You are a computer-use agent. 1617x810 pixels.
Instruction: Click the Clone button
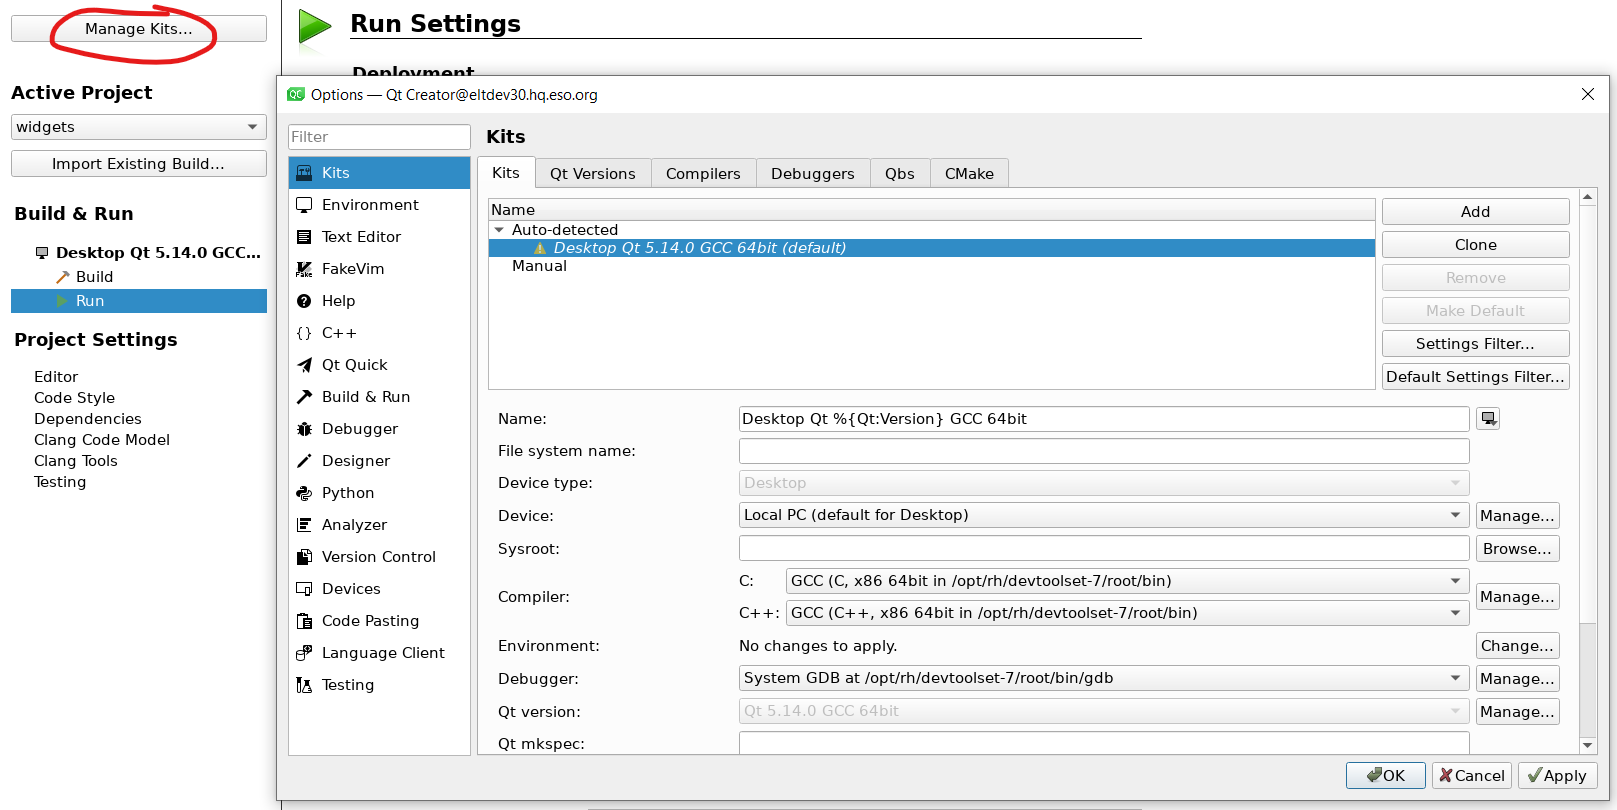(1475, 245)
